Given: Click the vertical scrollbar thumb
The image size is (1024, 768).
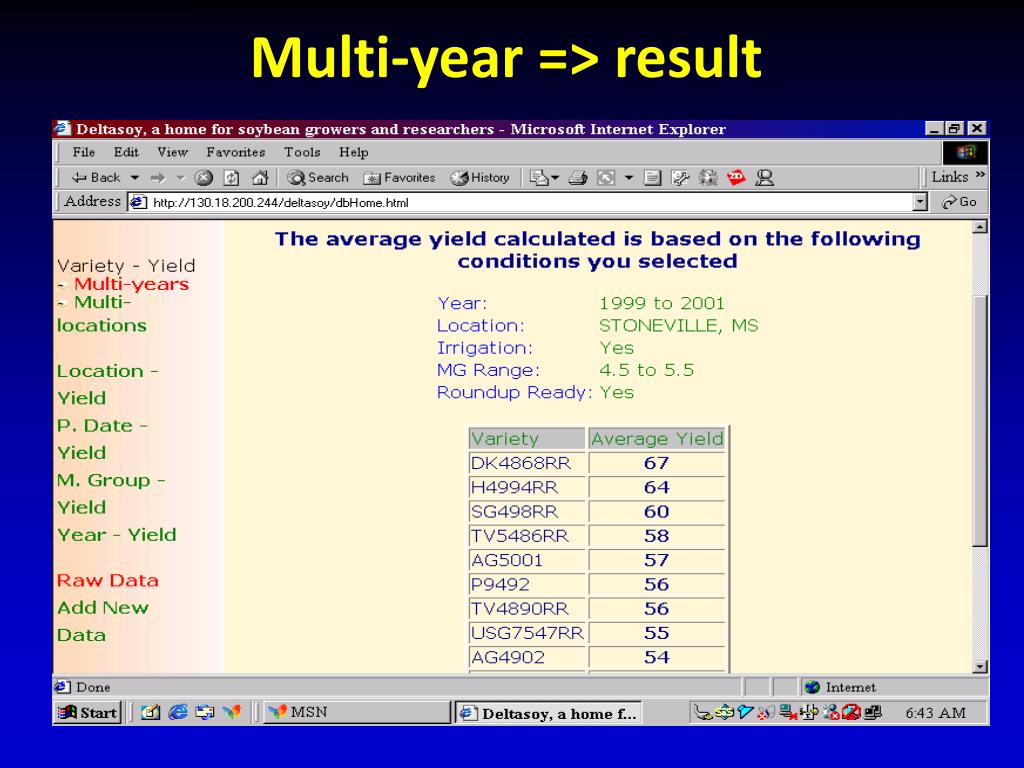Looking at the screenshot, I should pyautogui.click(x=980, y=421).
